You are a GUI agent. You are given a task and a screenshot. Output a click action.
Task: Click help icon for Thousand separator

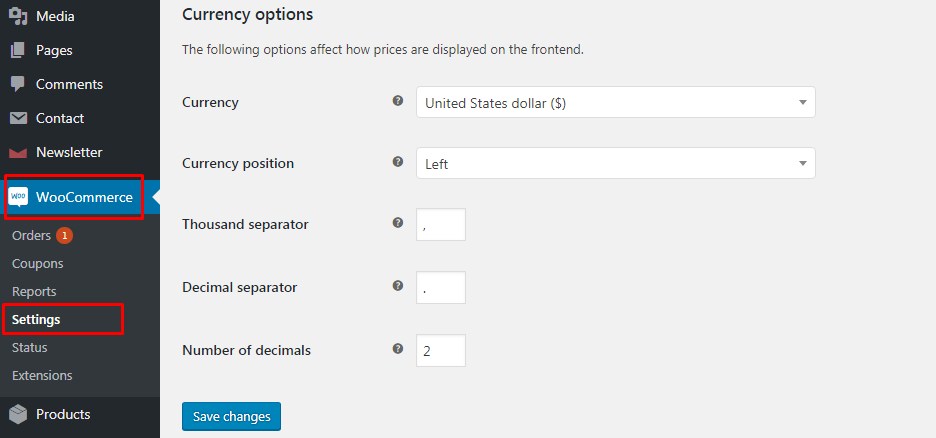(398, 223)
